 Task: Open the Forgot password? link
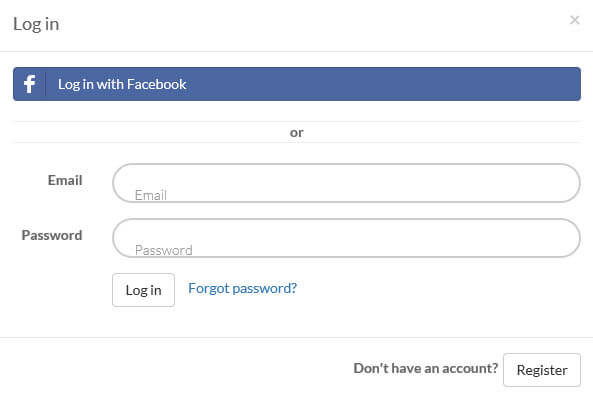click(242, 288)
